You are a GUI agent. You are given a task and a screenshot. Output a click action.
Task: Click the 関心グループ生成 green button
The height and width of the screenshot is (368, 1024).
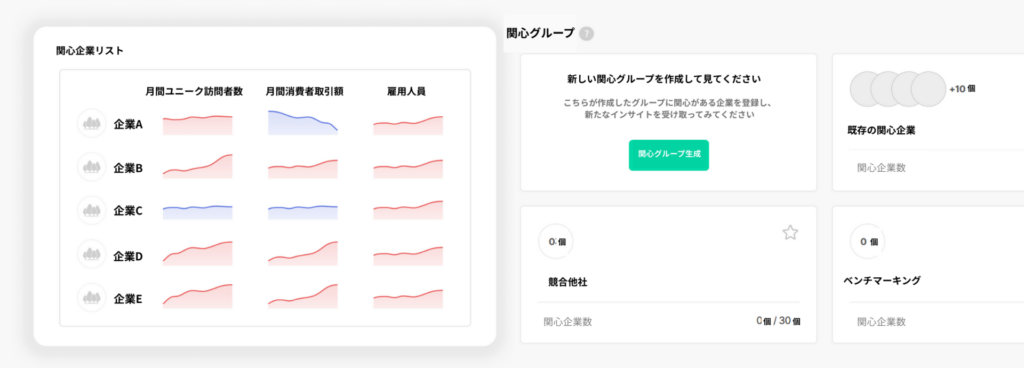(669, 155)
